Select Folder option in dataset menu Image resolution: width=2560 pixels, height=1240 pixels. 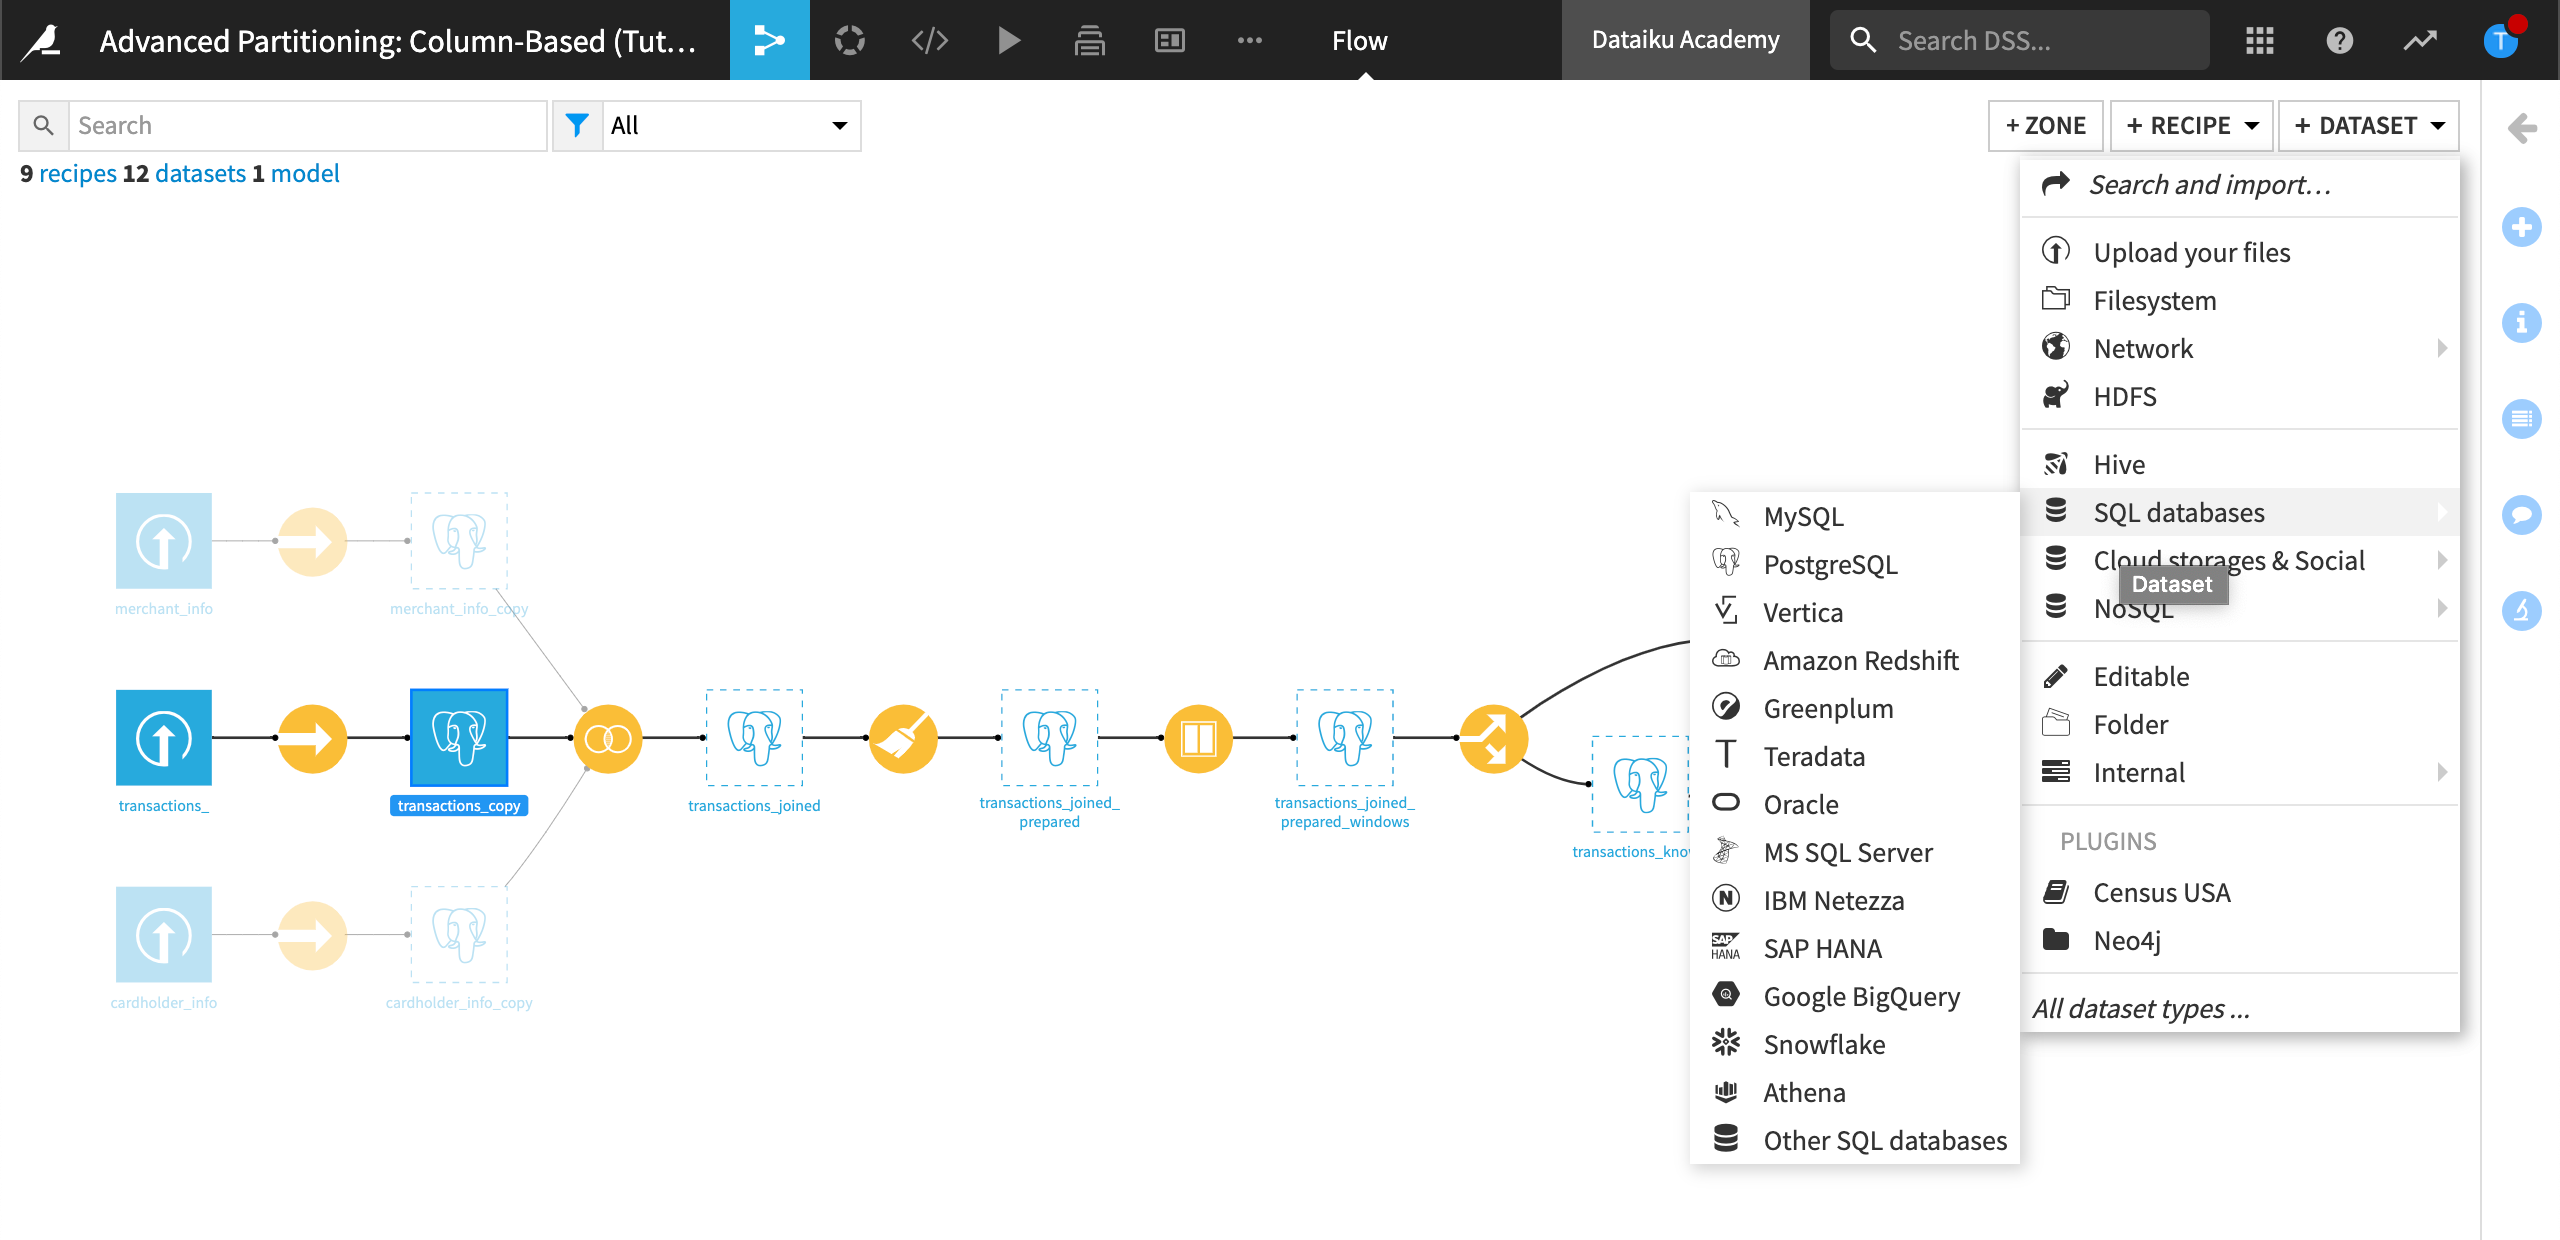(2240, 724)
